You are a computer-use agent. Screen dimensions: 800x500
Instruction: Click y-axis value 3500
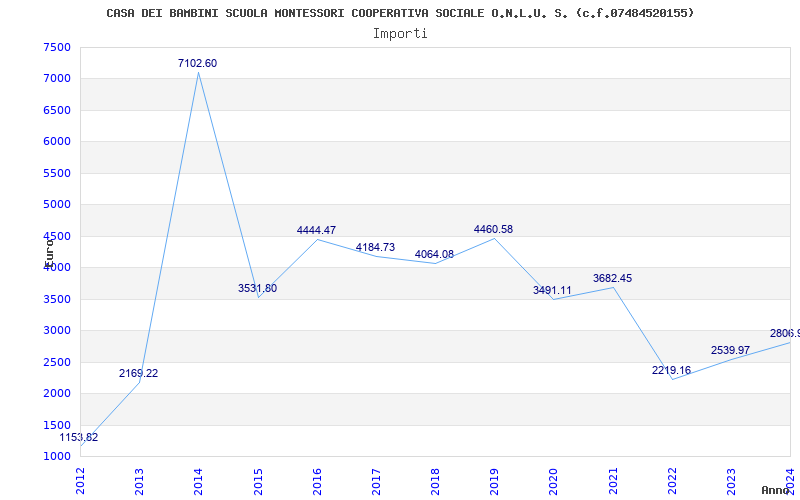(x=57, y=299)
